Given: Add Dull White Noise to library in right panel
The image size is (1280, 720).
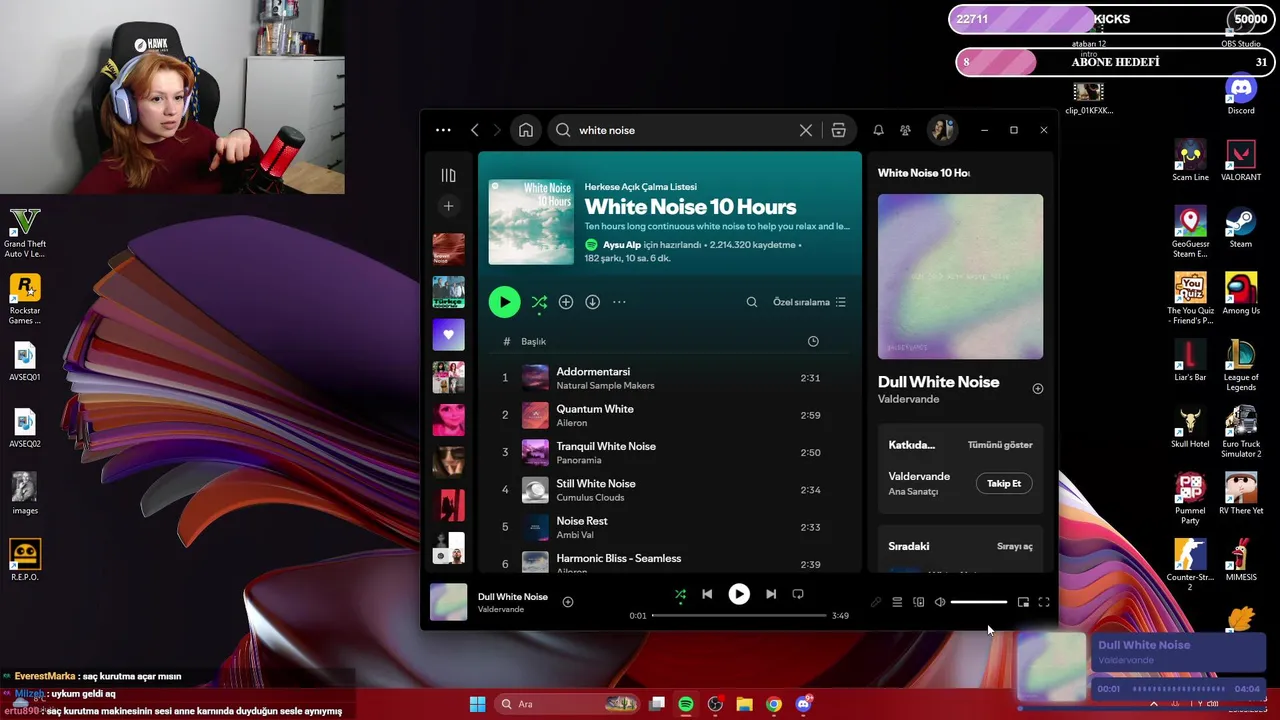Looking at the screenshot, I should point(1037,389).
